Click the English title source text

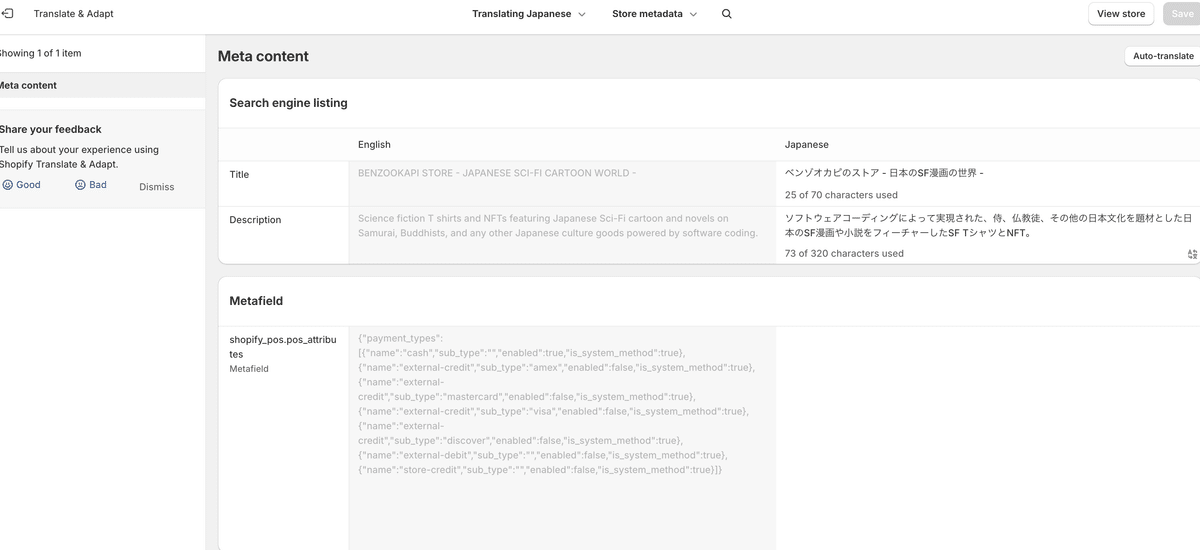click(x=497, y=173)
